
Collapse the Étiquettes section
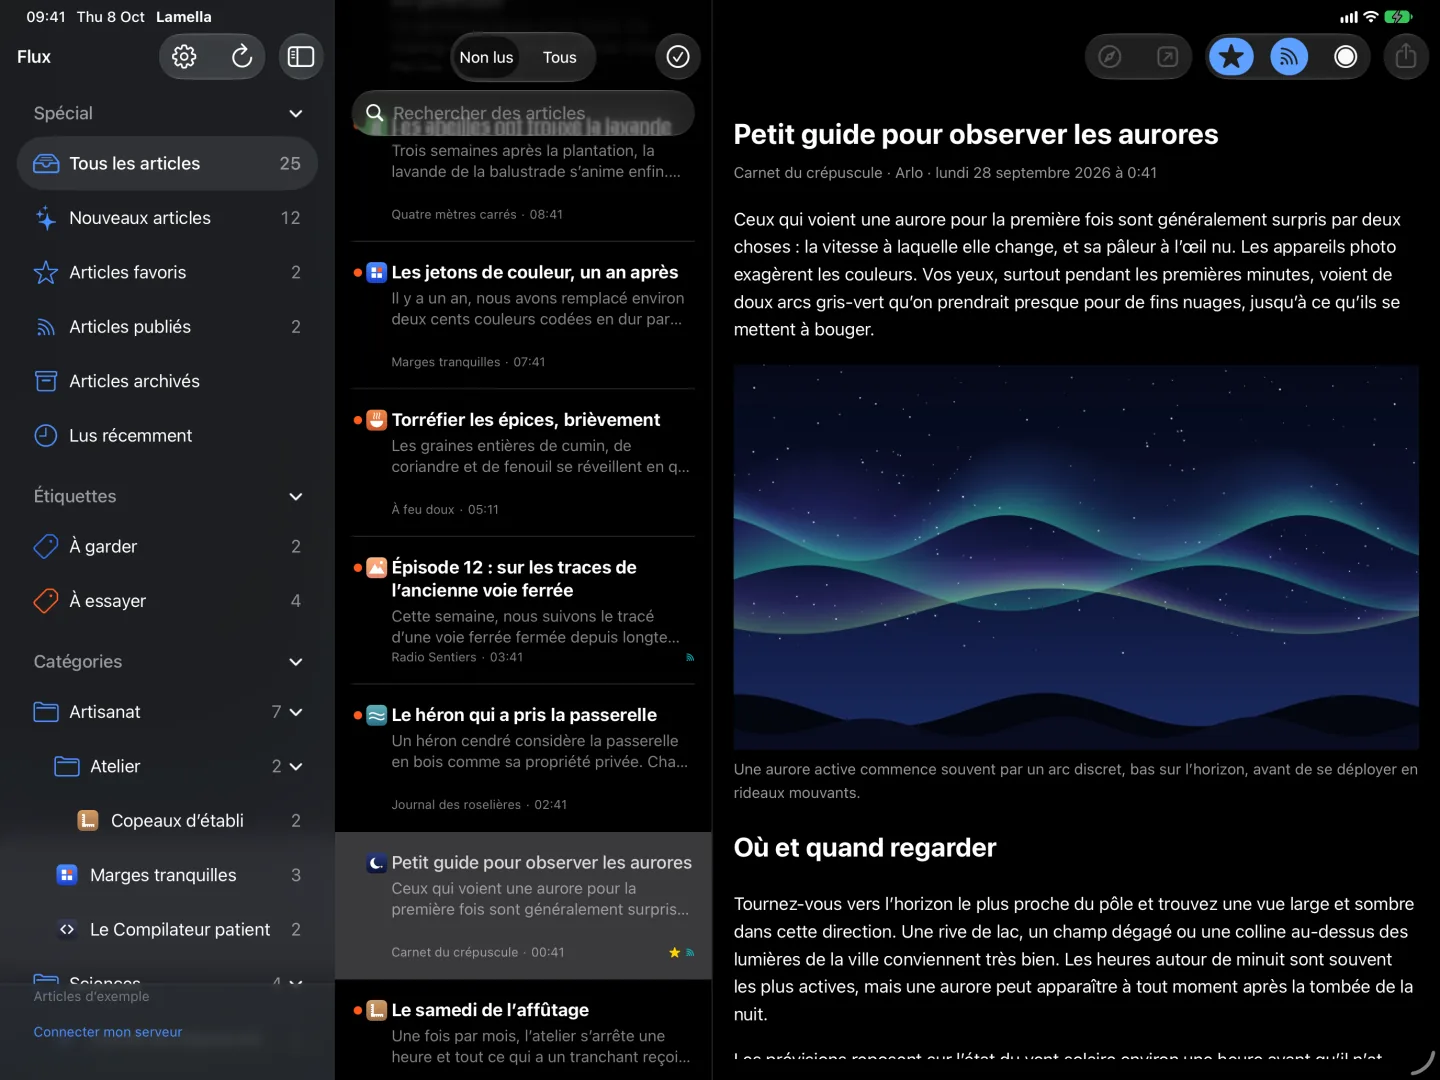pos(296,496)
